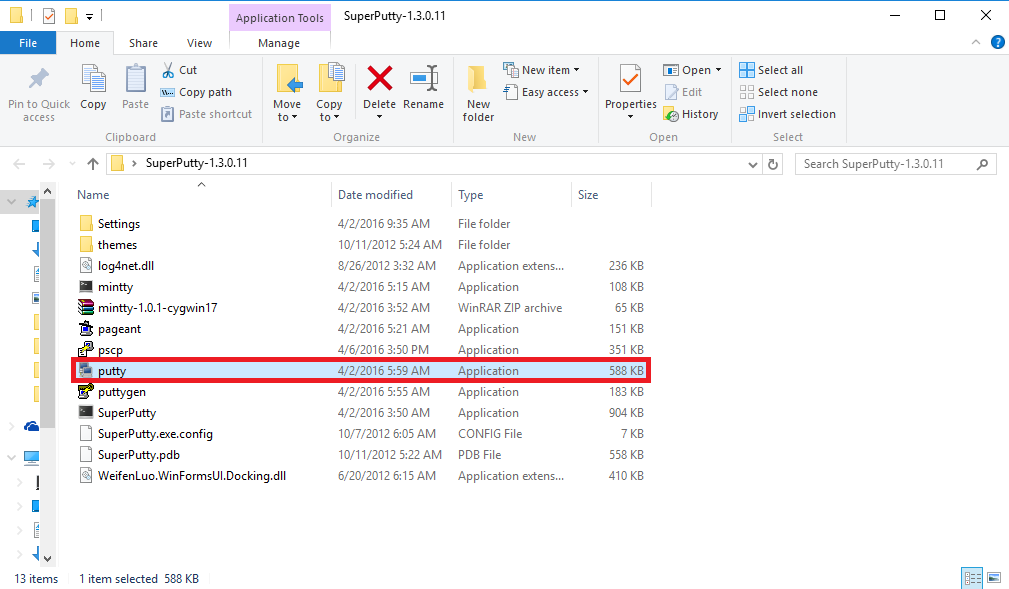Expand the Move to dropdown
Screen dimensions: 1009x589
click(287, 117)
